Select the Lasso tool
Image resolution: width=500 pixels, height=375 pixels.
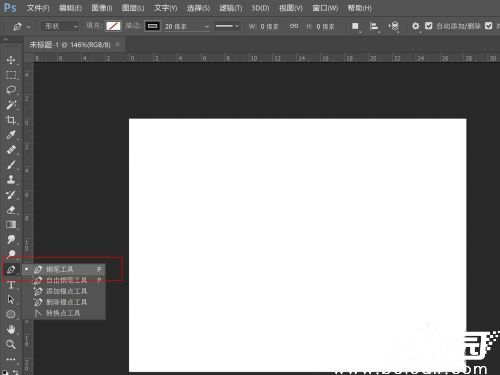click(11, 90)
